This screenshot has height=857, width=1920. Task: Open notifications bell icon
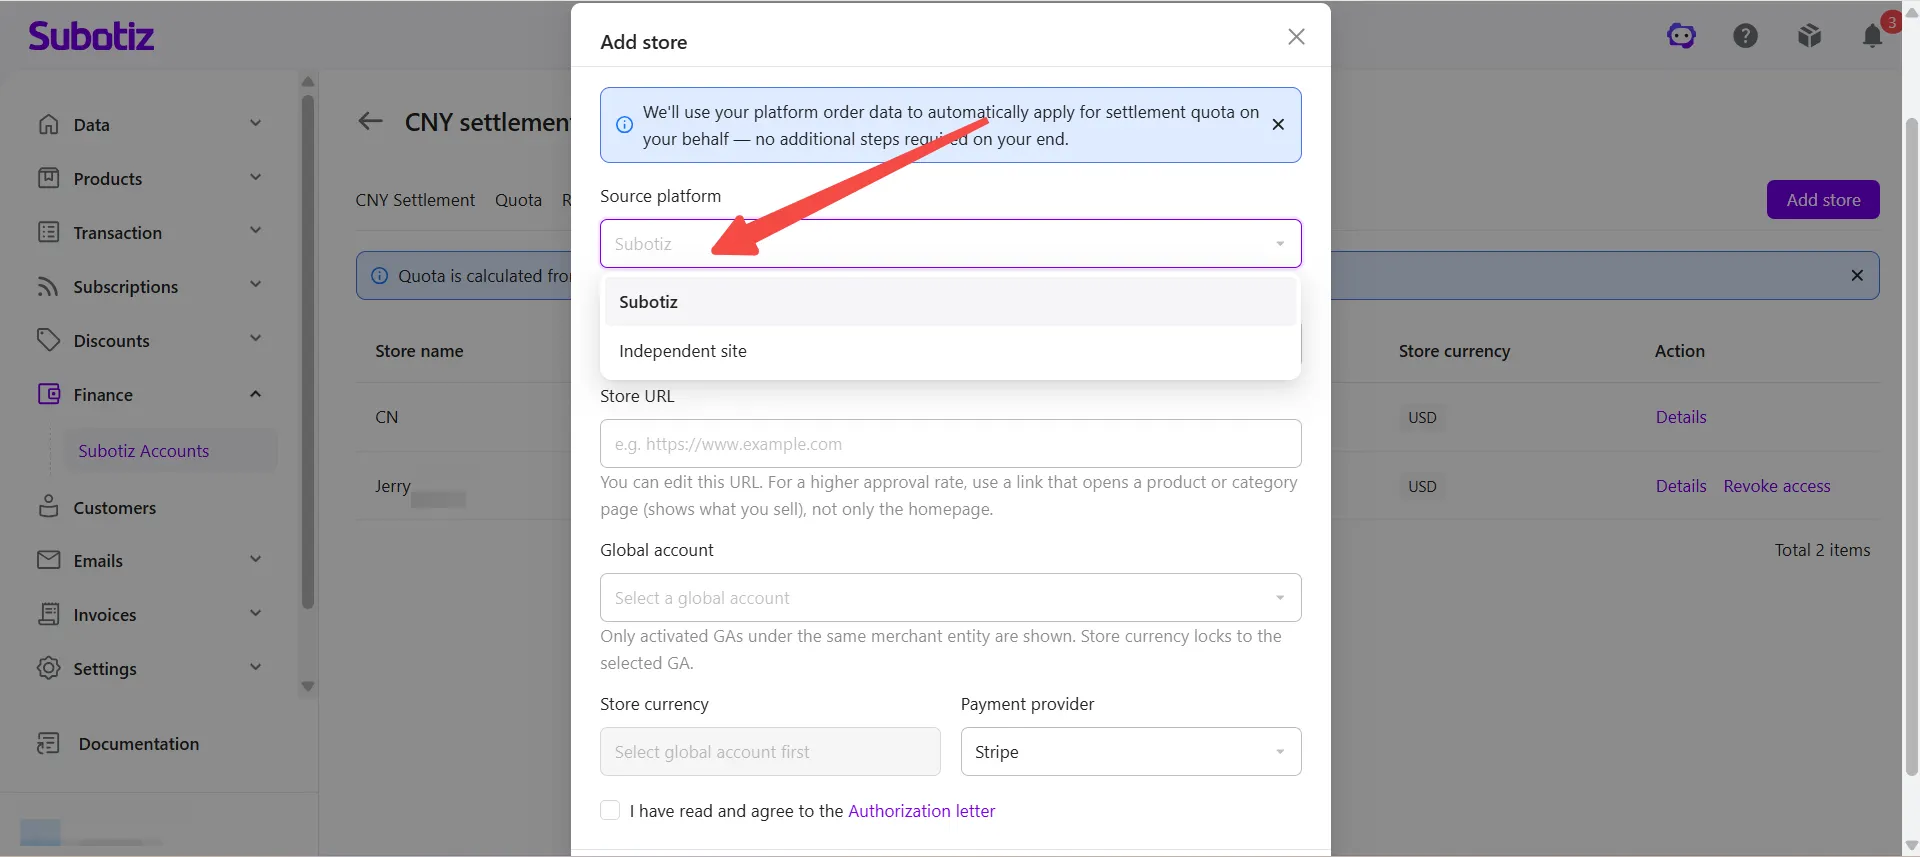click(1872, 36)
